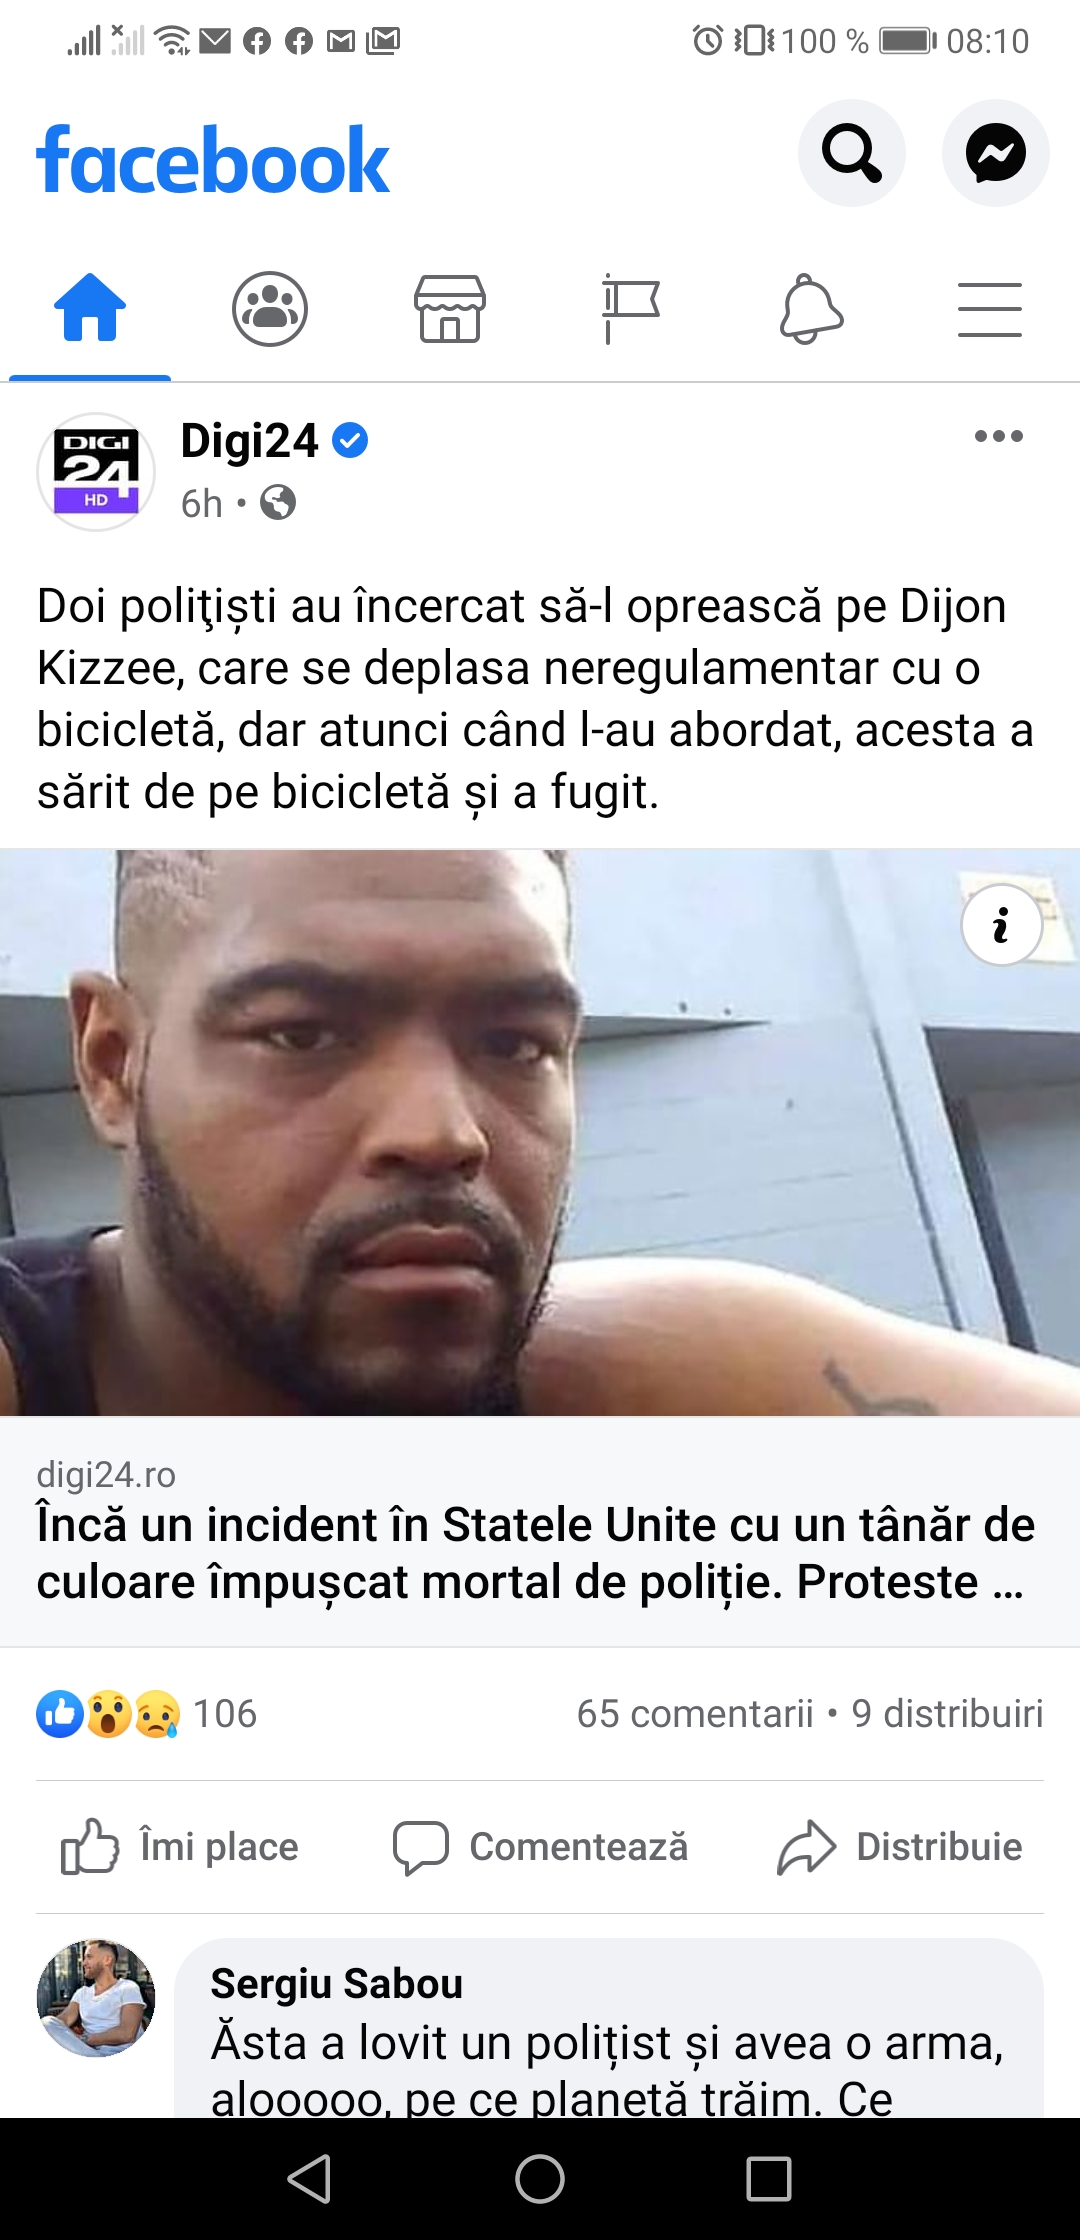The height and width of the screenshot is (2240, 1080).
Task: Go to Home feed tab
Action: 90,308
